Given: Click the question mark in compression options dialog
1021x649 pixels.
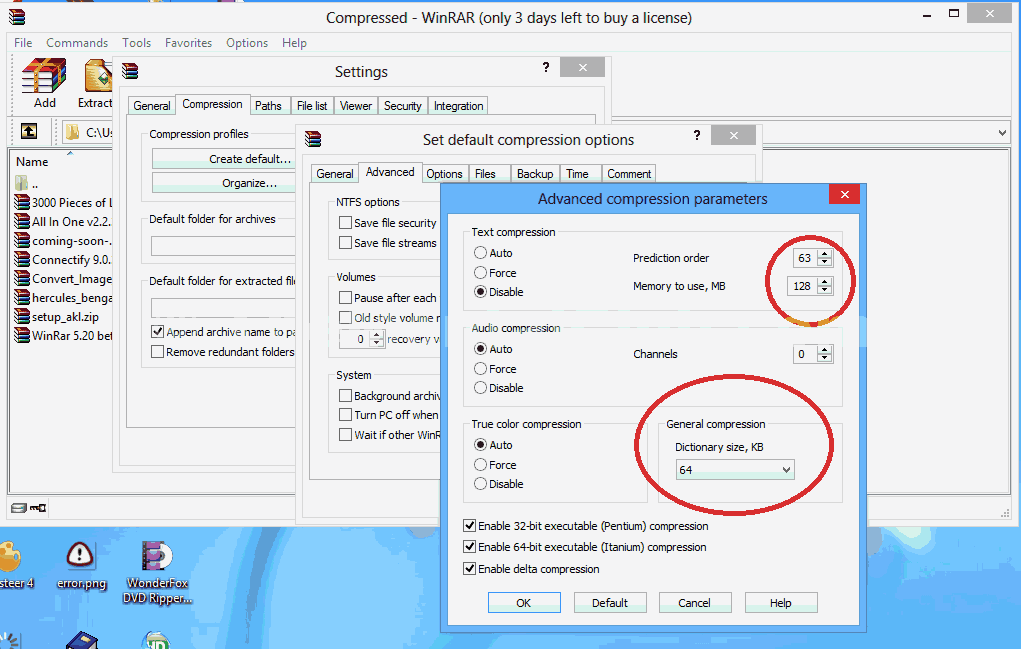Looking at the screenshot, I should 697,135.
